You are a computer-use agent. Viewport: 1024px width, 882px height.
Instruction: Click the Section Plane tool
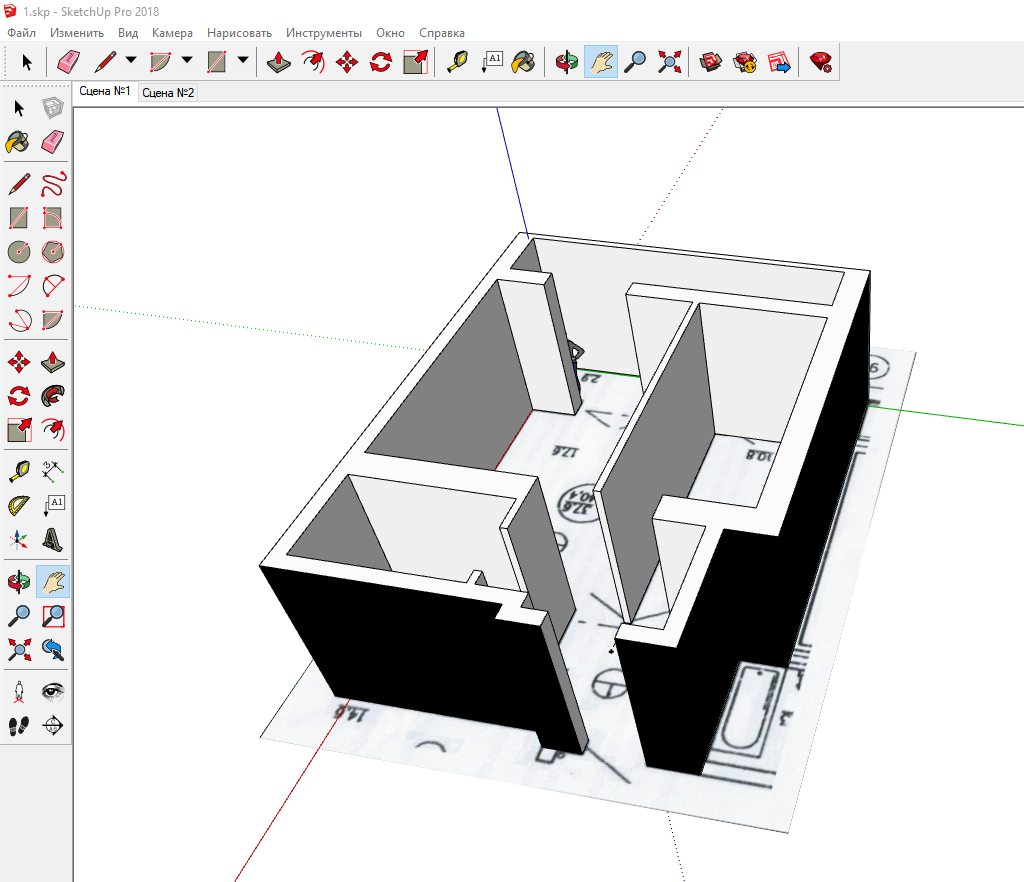point(53,725)
